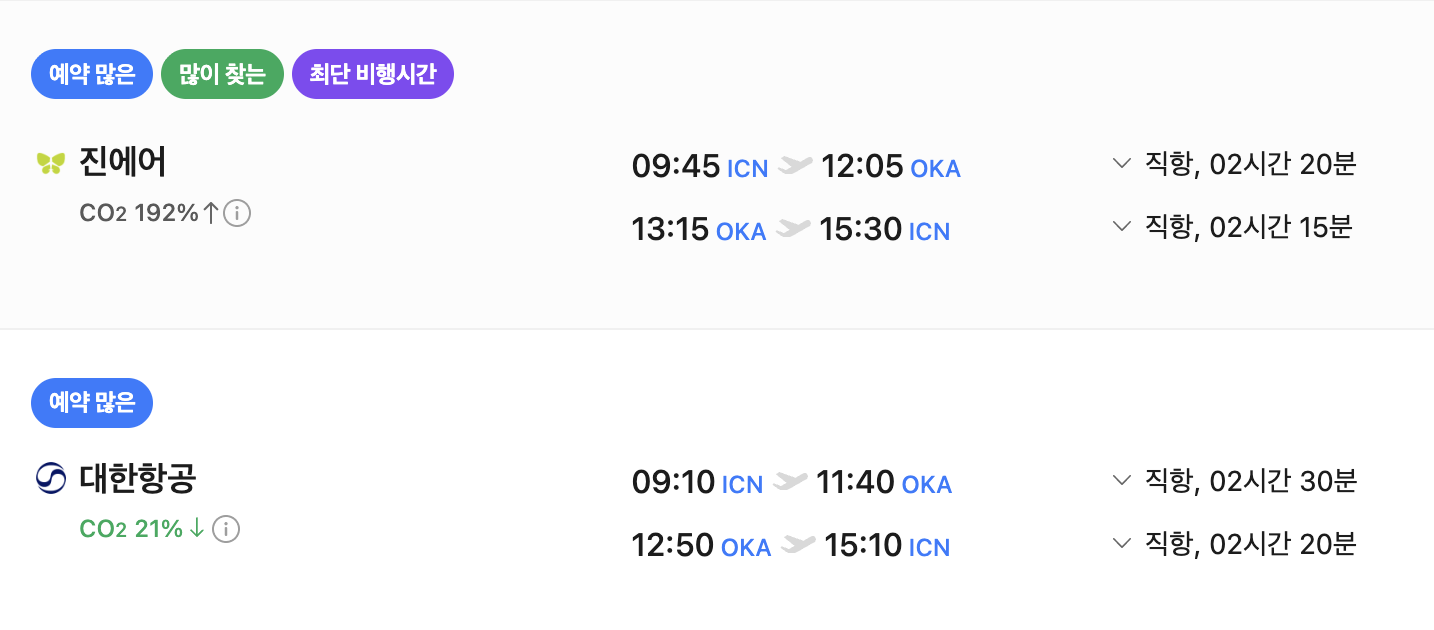Select the 대한항공 airline name
This screenshot has height=630, width=1434.
[x=138, y=480]
